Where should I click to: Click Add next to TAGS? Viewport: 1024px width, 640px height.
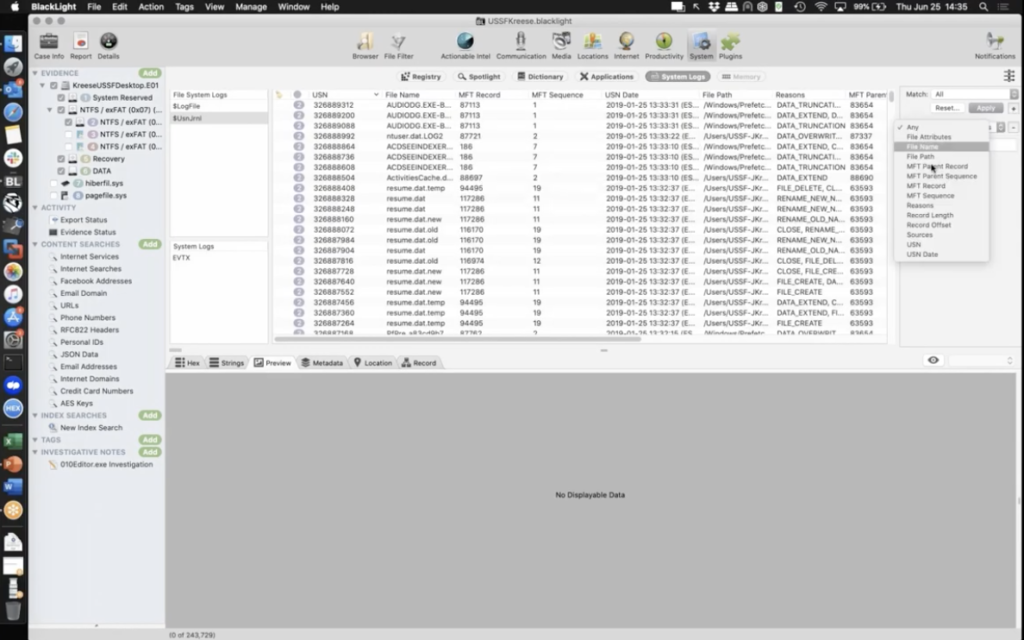coord(150,440)
